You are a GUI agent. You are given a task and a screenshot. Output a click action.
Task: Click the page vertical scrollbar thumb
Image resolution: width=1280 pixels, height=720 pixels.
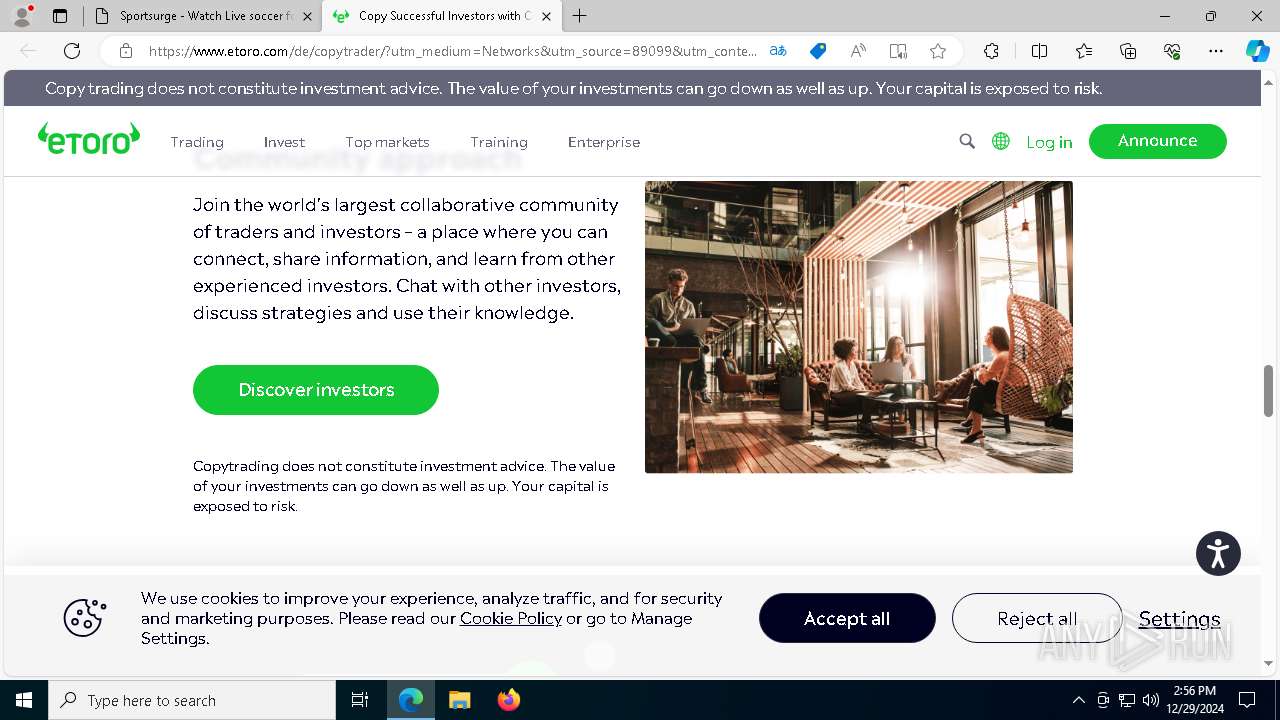(x=1268, y=390)
